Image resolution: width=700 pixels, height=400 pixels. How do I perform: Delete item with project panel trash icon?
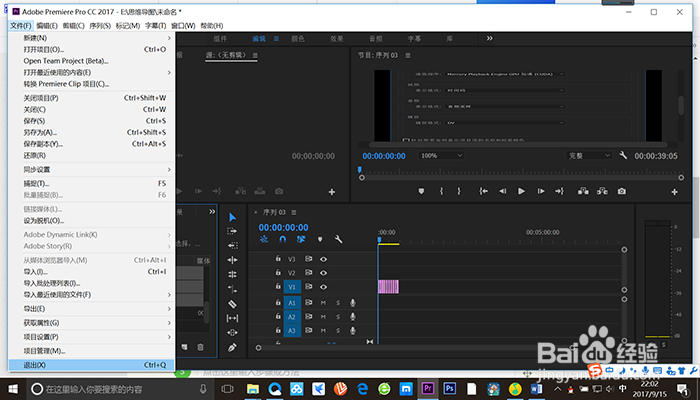(200, 347)
